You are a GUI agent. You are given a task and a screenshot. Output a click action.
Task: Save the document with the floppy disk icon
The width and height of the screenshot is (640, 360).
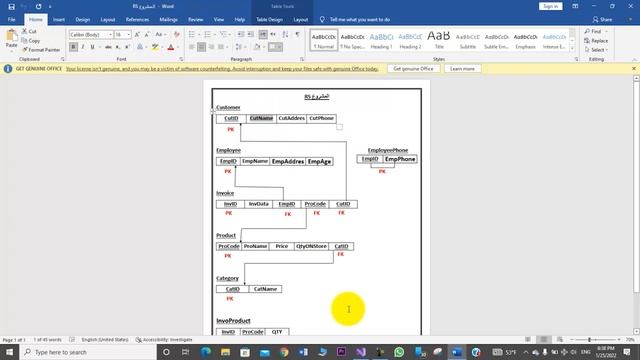click(x=11, y=7)
